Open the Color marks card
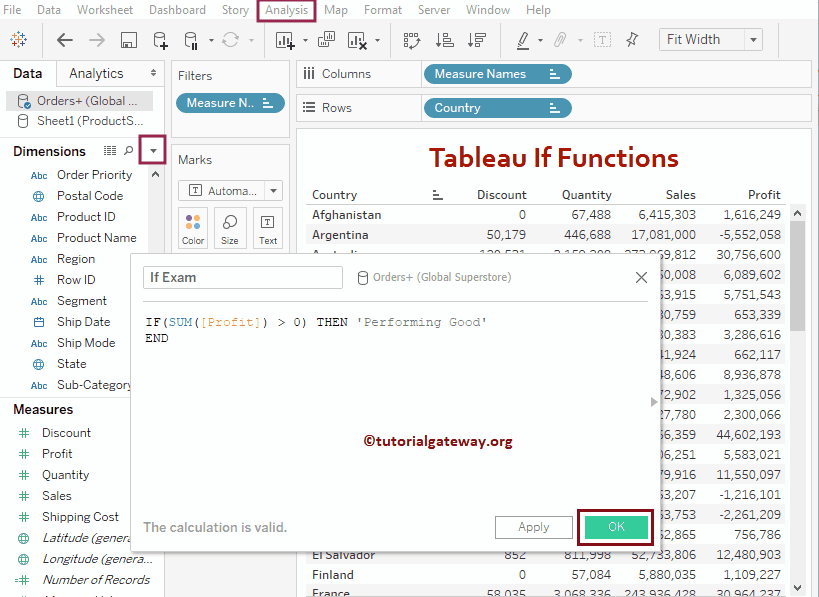 (193, 227)
